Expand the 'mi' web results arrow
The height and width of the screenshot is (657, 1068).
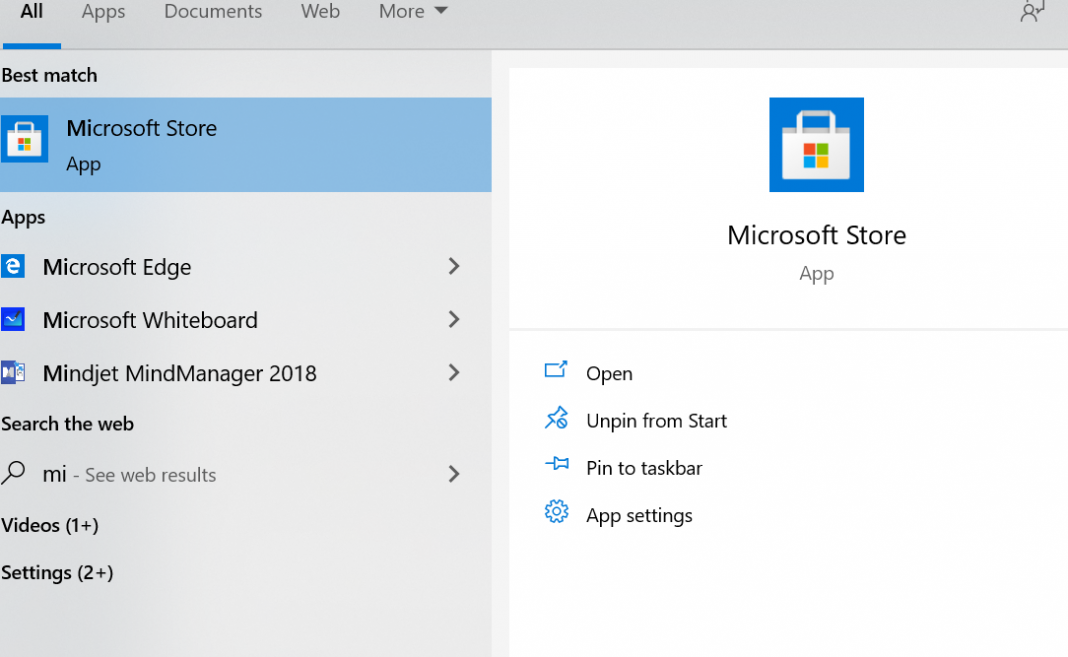(454, 474)
